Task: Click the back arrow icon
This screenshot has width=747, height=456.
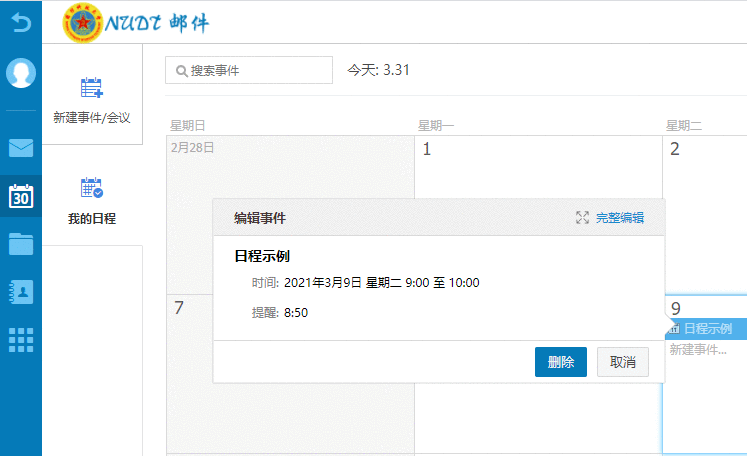Action: 20,19
